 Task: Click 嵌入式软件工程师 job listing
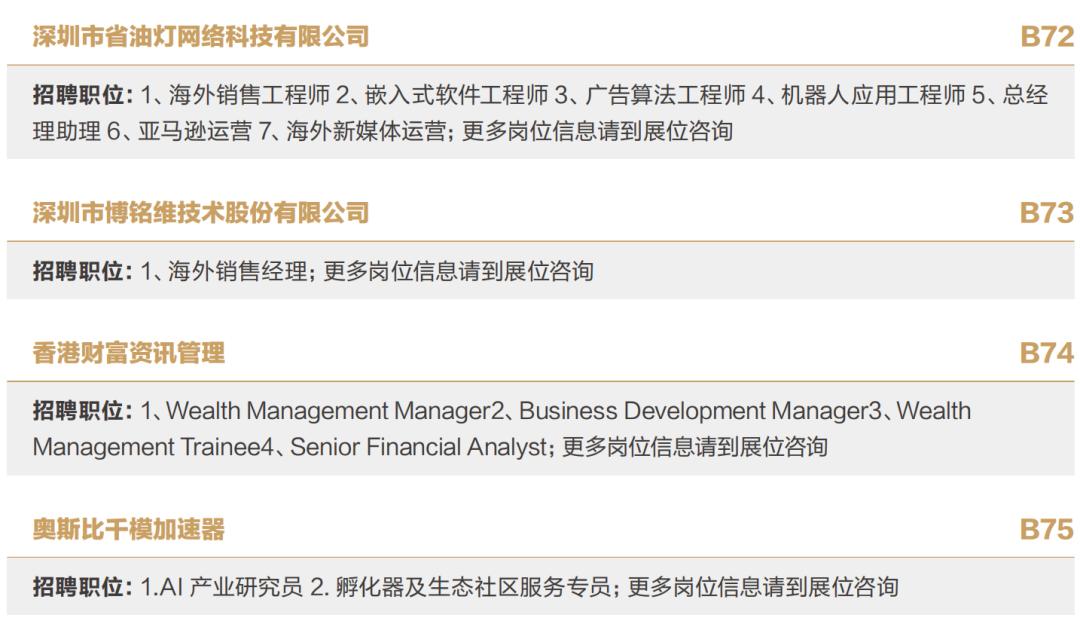pos(457,94)
